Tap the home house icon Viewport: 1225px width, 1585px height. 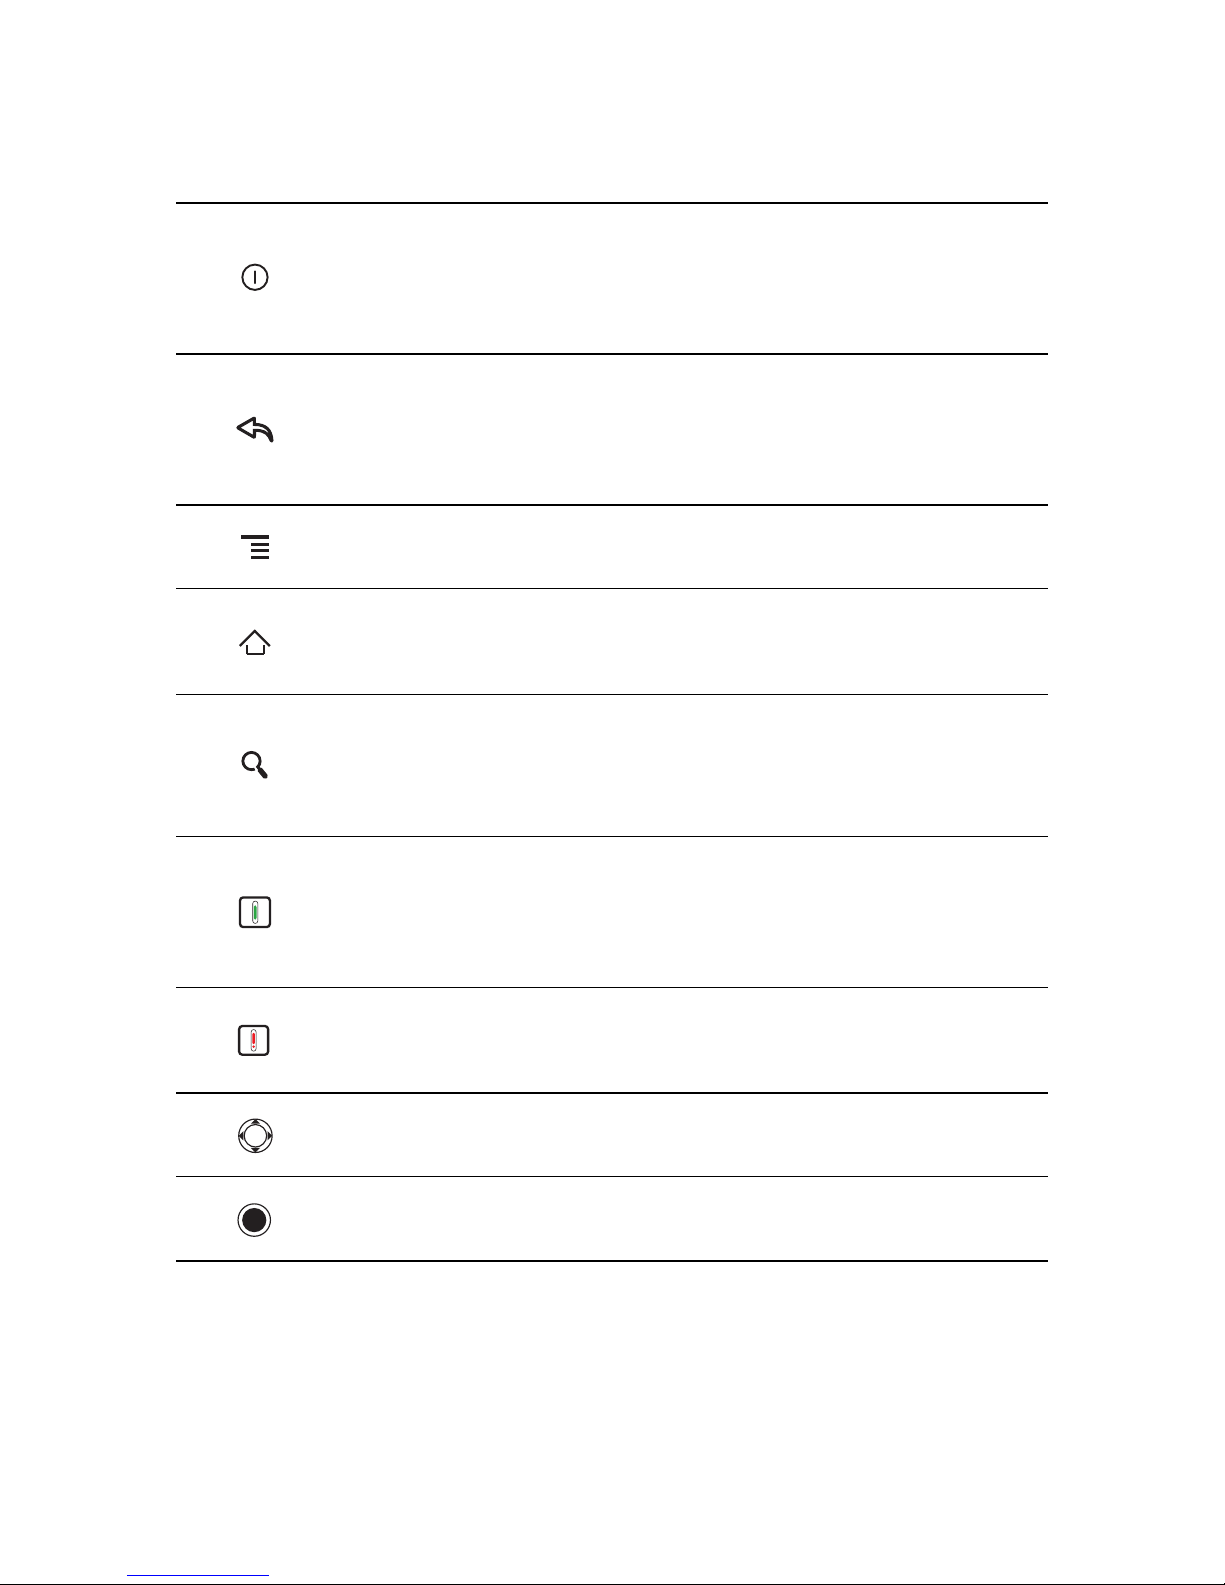[255, 642]
